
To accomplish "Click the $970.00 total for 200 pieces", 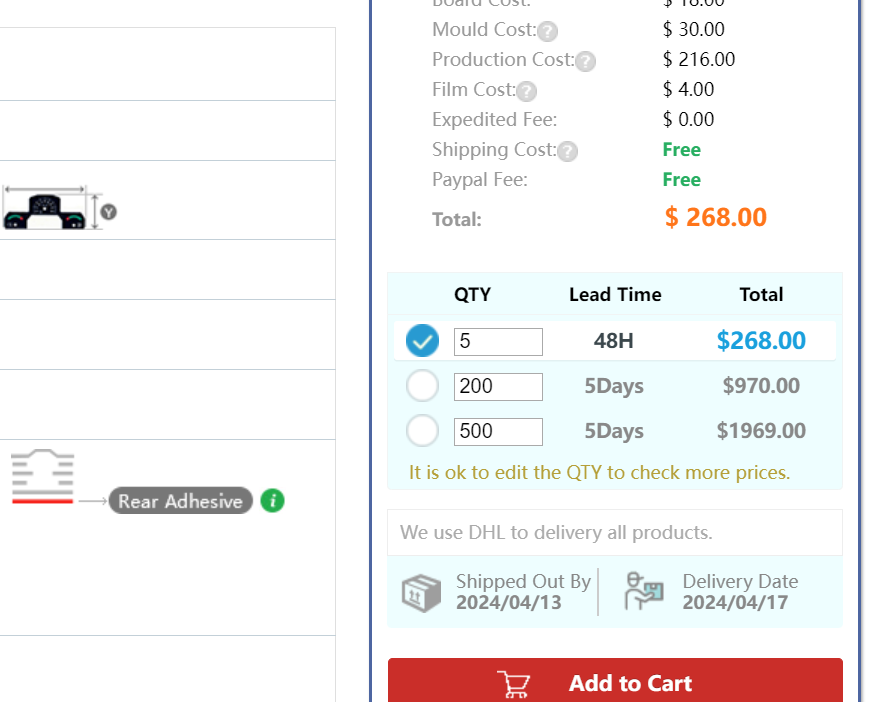I will [x=761, y=386].
